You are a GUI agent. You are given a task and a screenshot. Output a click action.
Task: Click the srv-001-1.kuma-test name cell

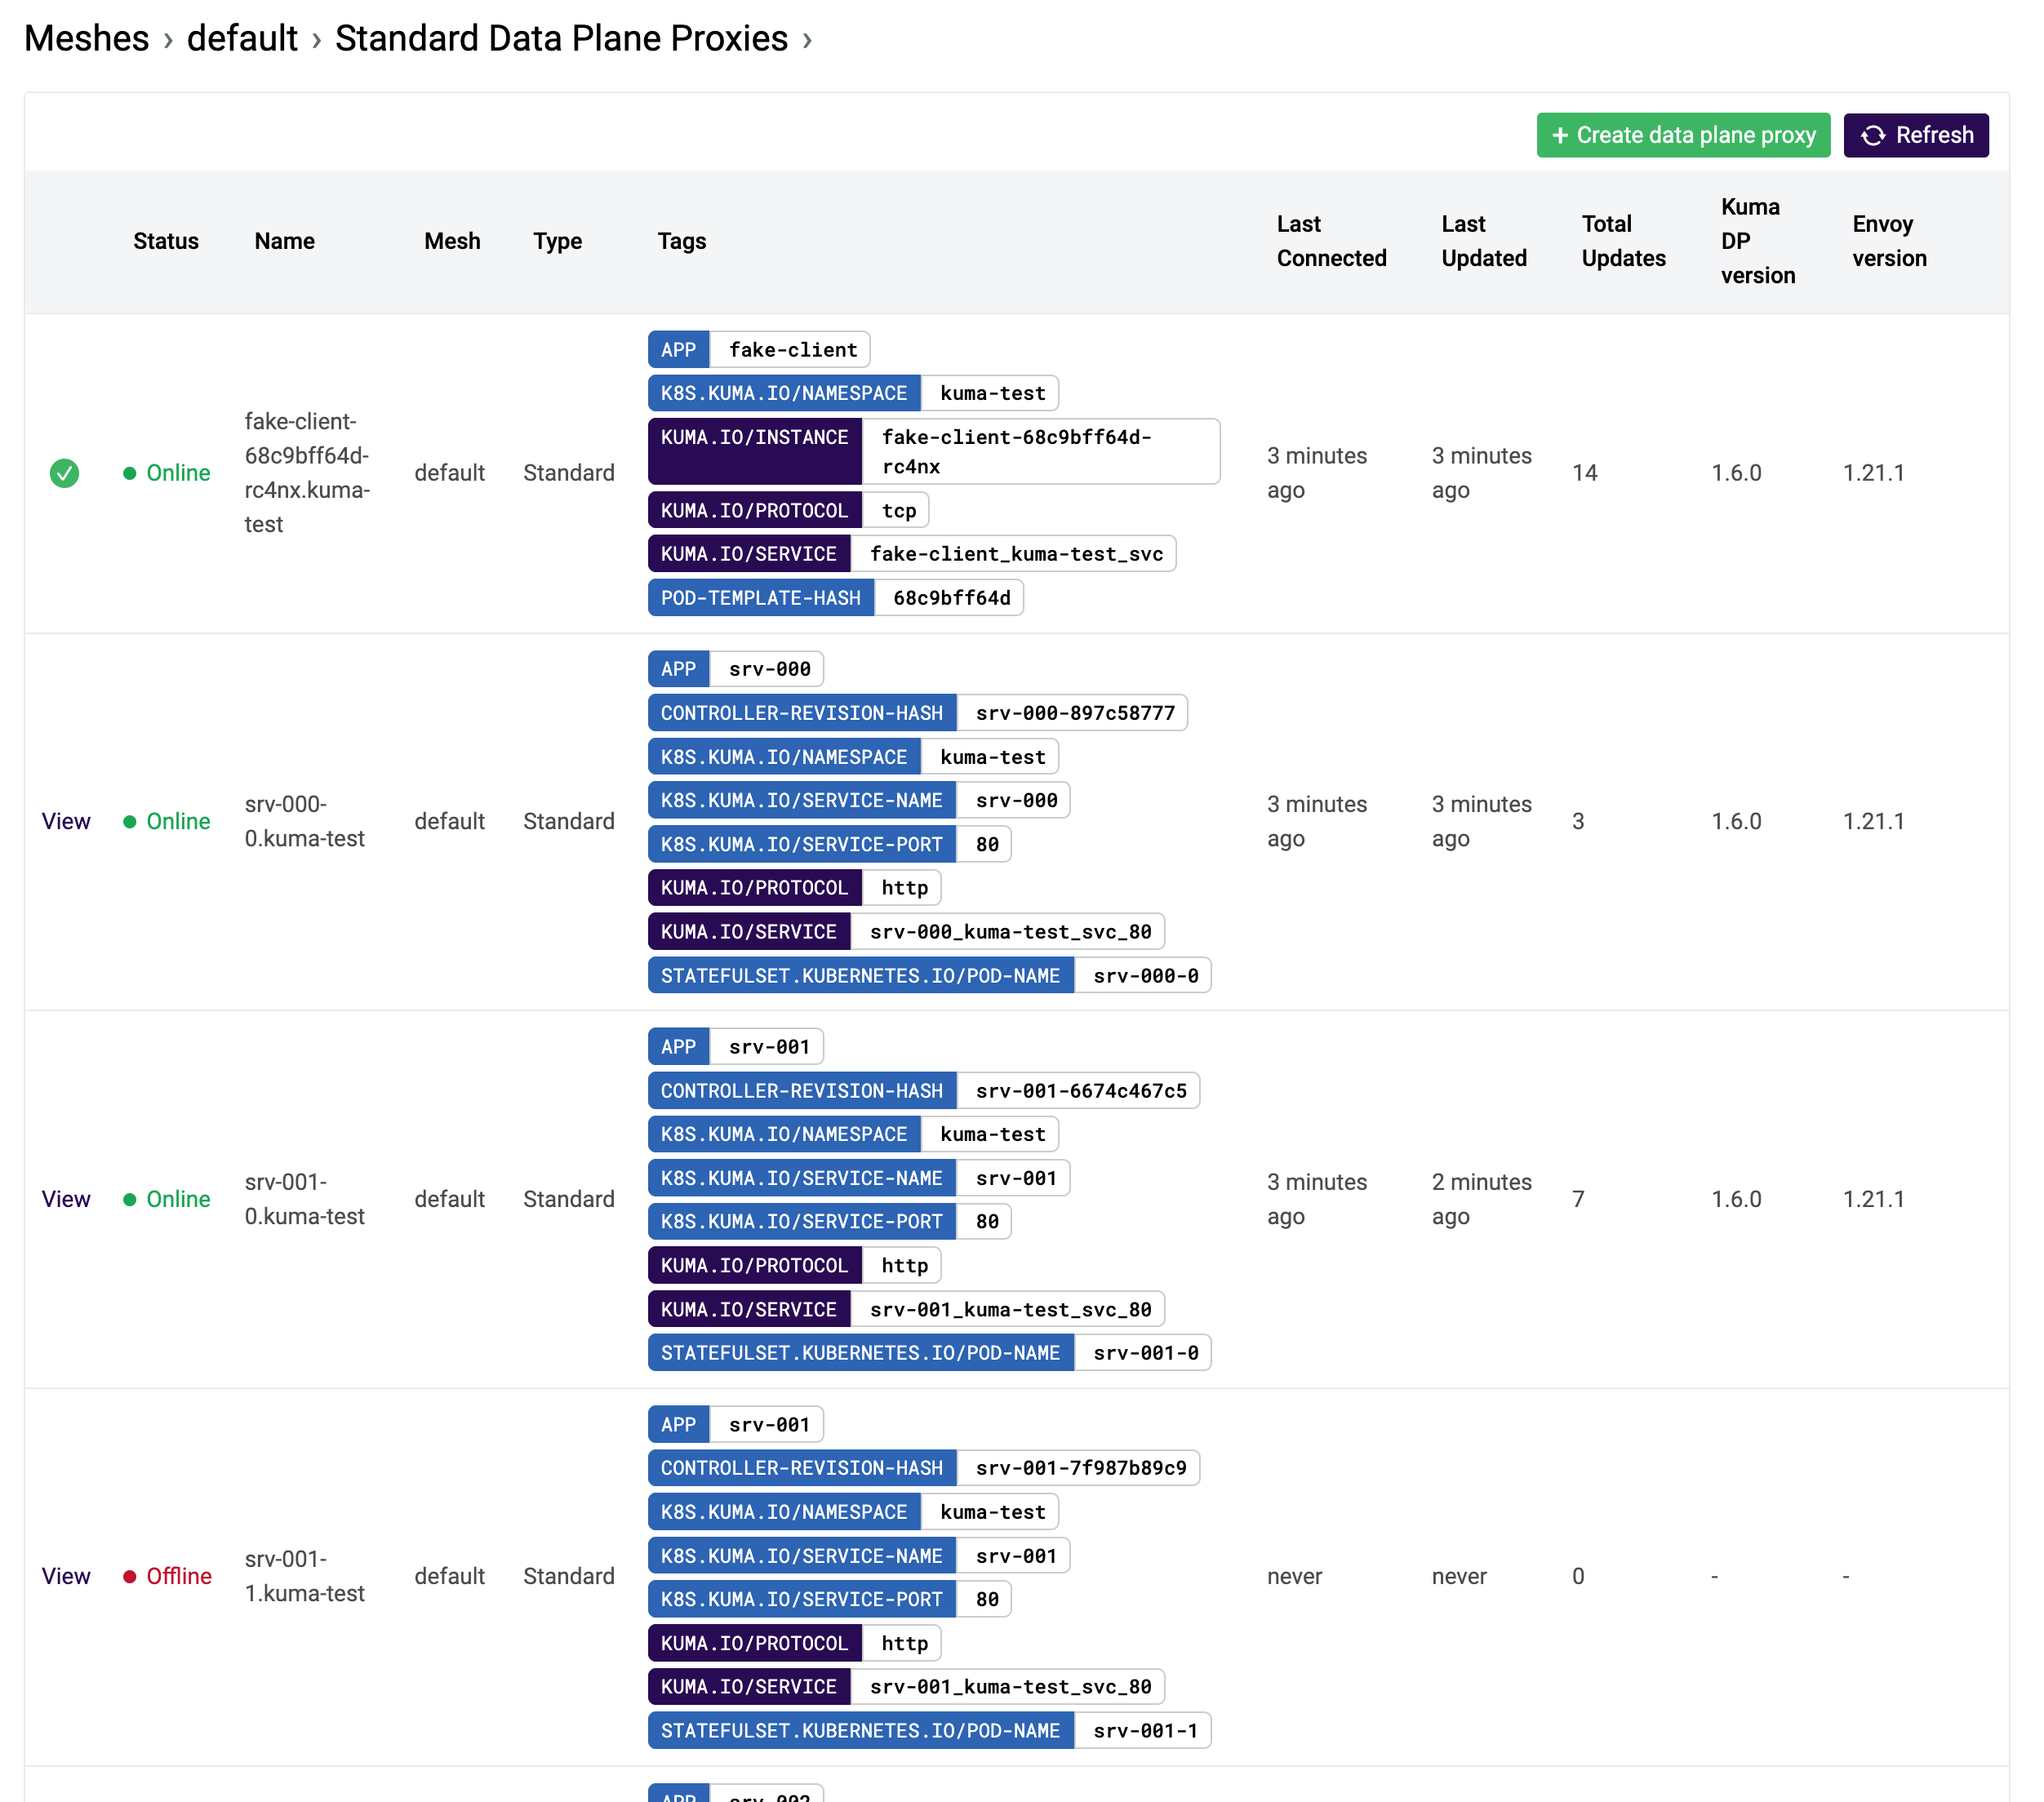point(304,1576)
